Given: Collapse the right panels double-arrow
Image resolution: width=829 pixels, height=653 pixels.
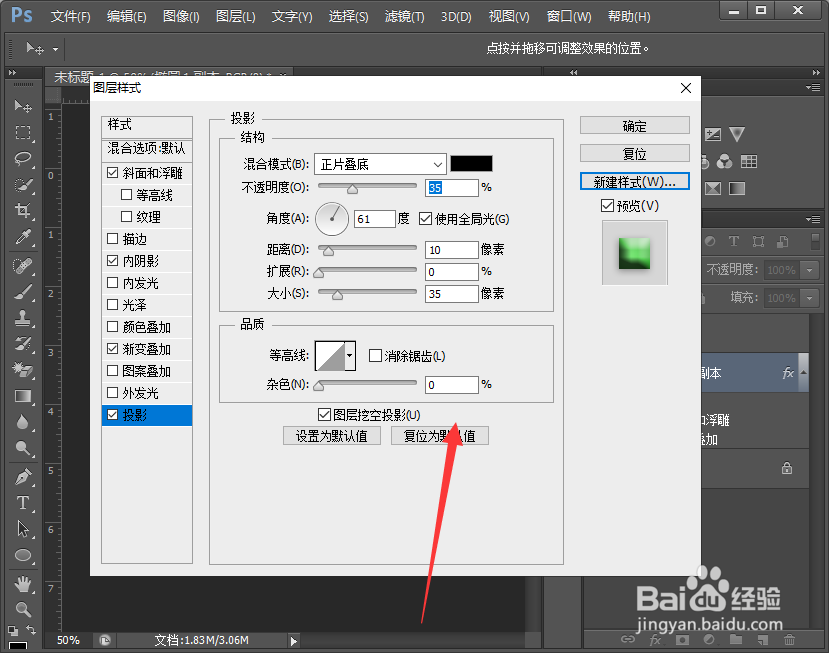Looking at the screenshot, I should 816,72.
